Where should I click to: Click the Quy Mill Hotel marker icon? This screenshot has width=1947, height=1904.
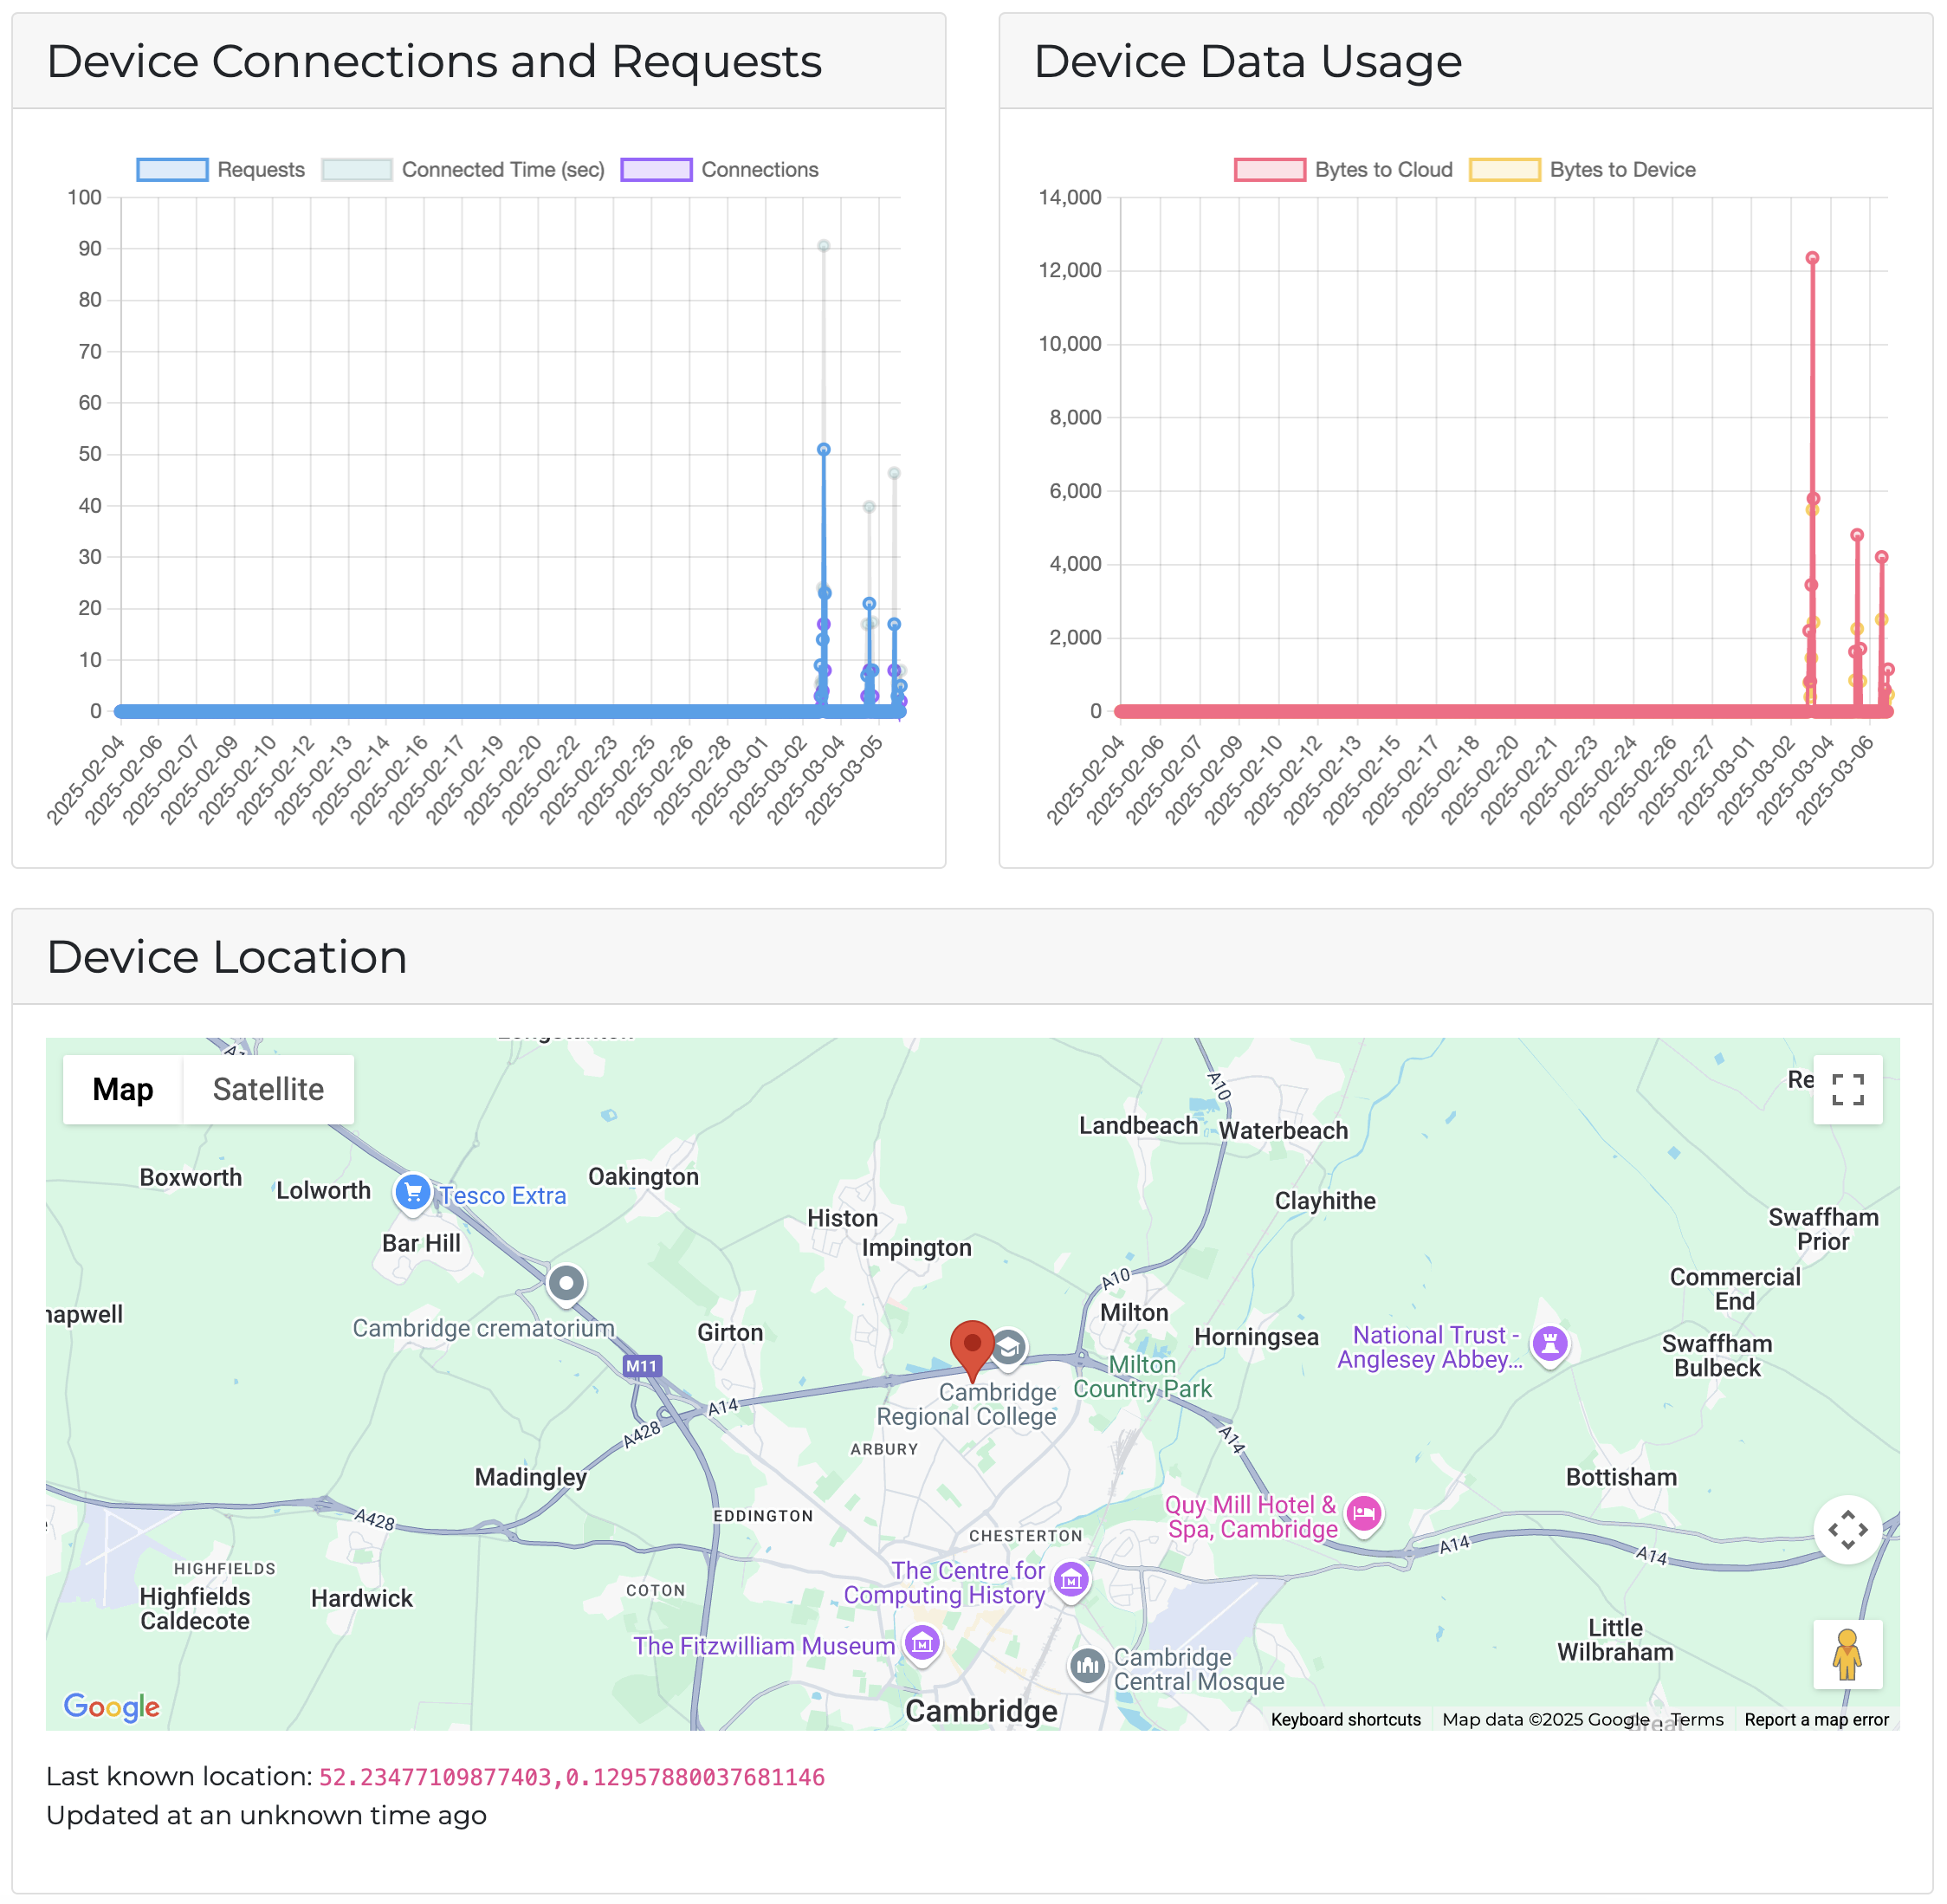click(1363, 1514)
